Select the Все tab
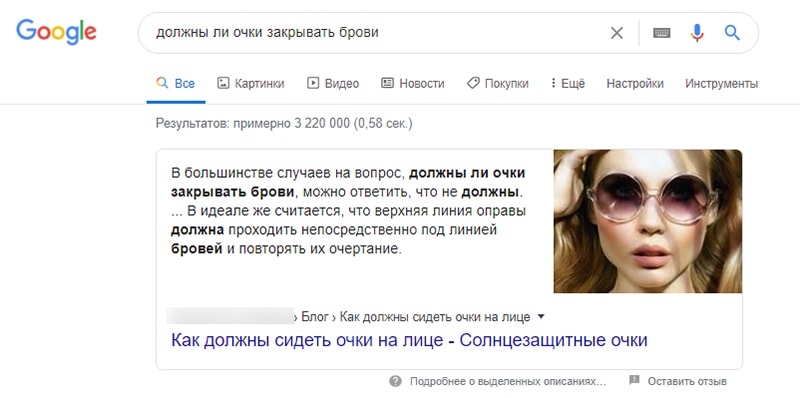Screen dimensions: 800x398 (176, 83)
